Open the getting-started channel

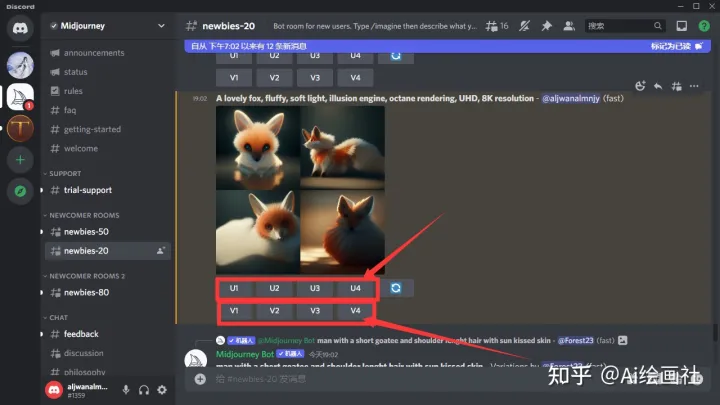[92, 129]
